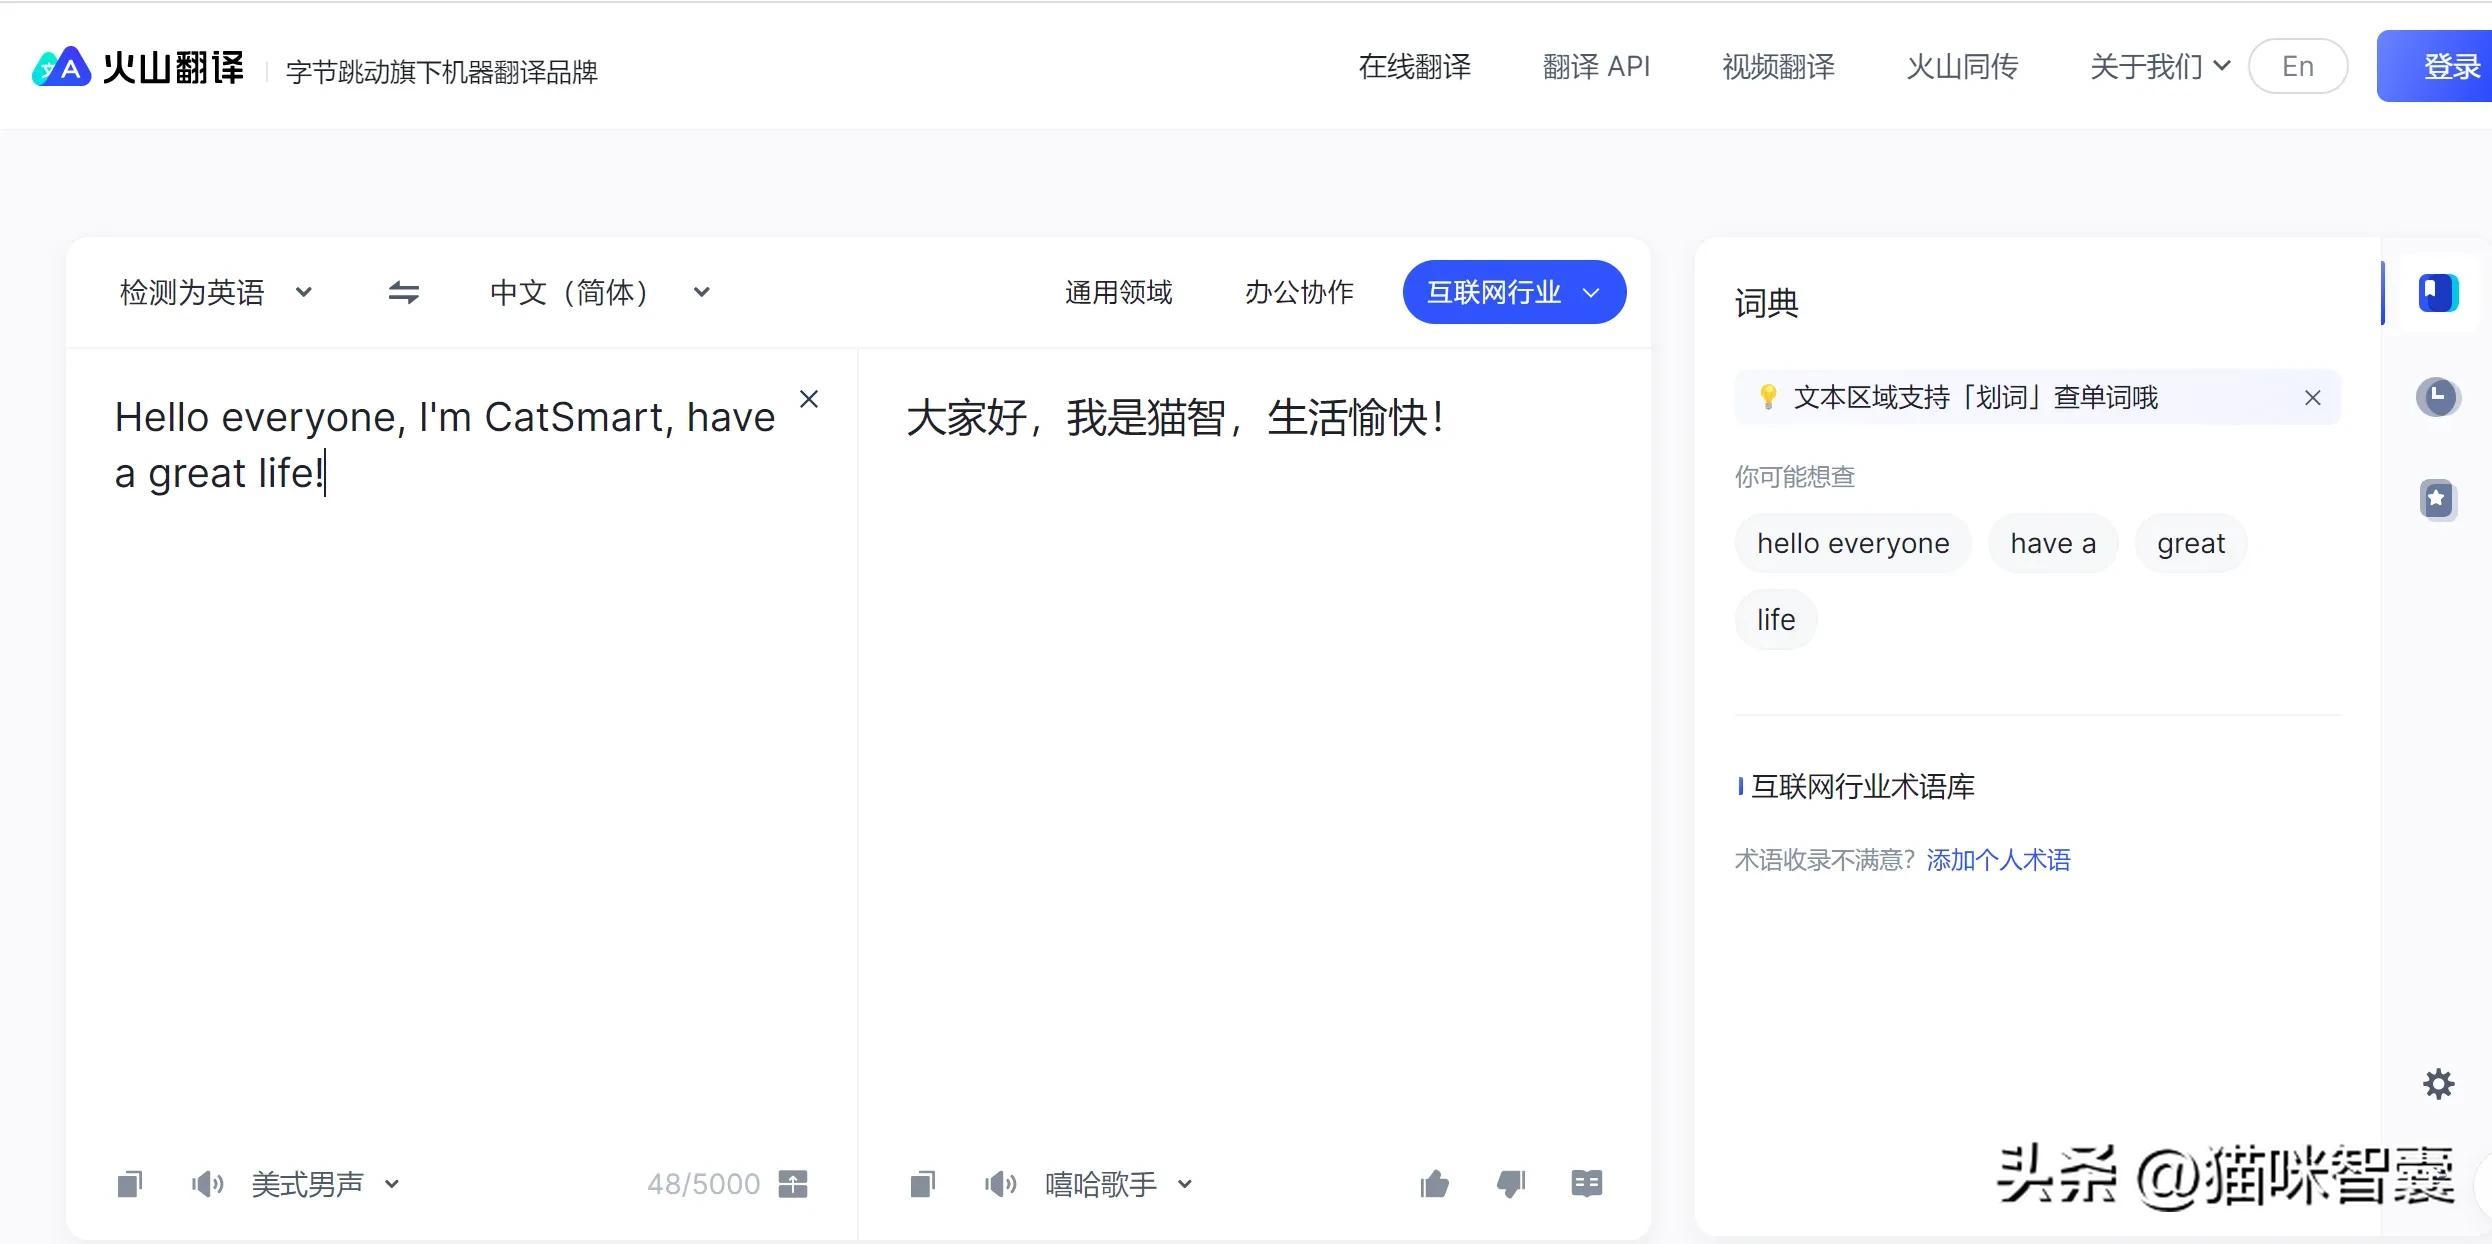Click 词典 panel heading
This screenshot has height=1244, width=2492.
1766,303
